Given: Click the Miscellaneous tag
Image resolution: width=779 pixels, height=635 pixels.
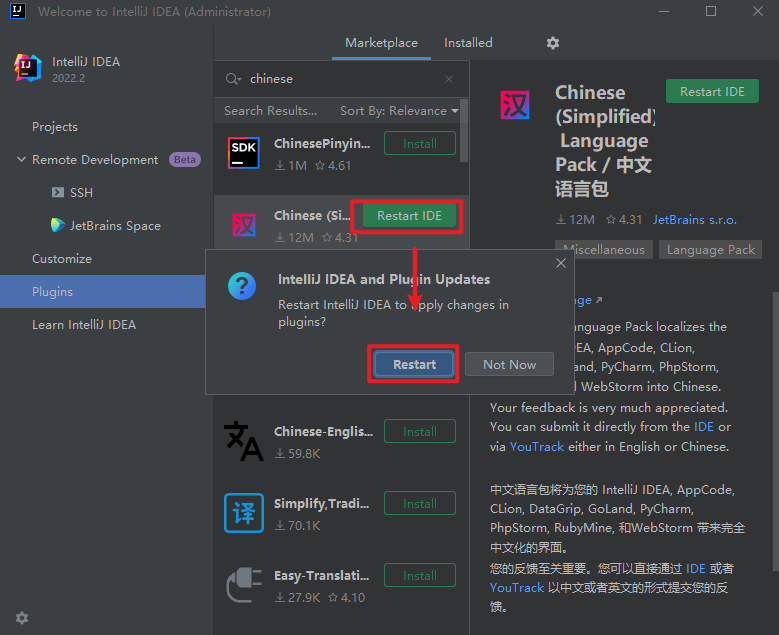Looking at the screenshot, I should click(604, 249).
